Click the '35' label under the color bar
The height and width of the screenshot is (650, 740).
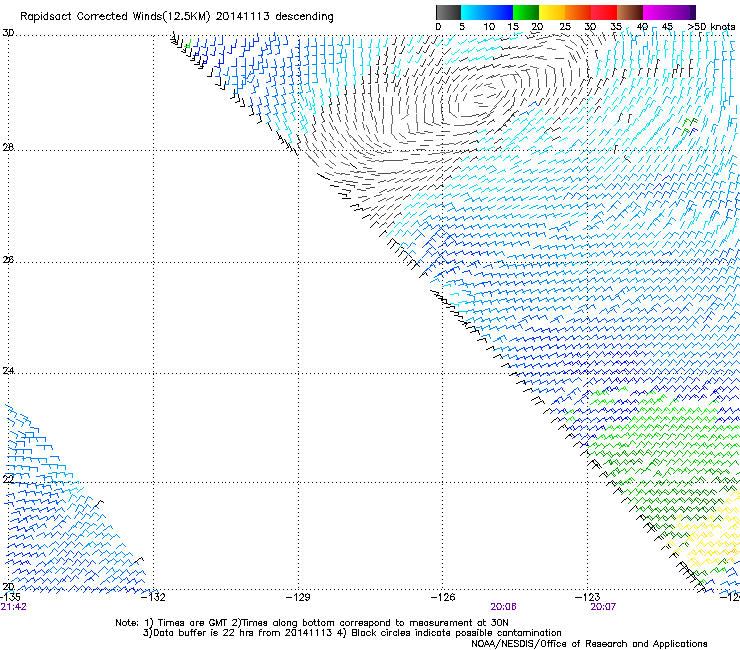(x=616, y=27)
